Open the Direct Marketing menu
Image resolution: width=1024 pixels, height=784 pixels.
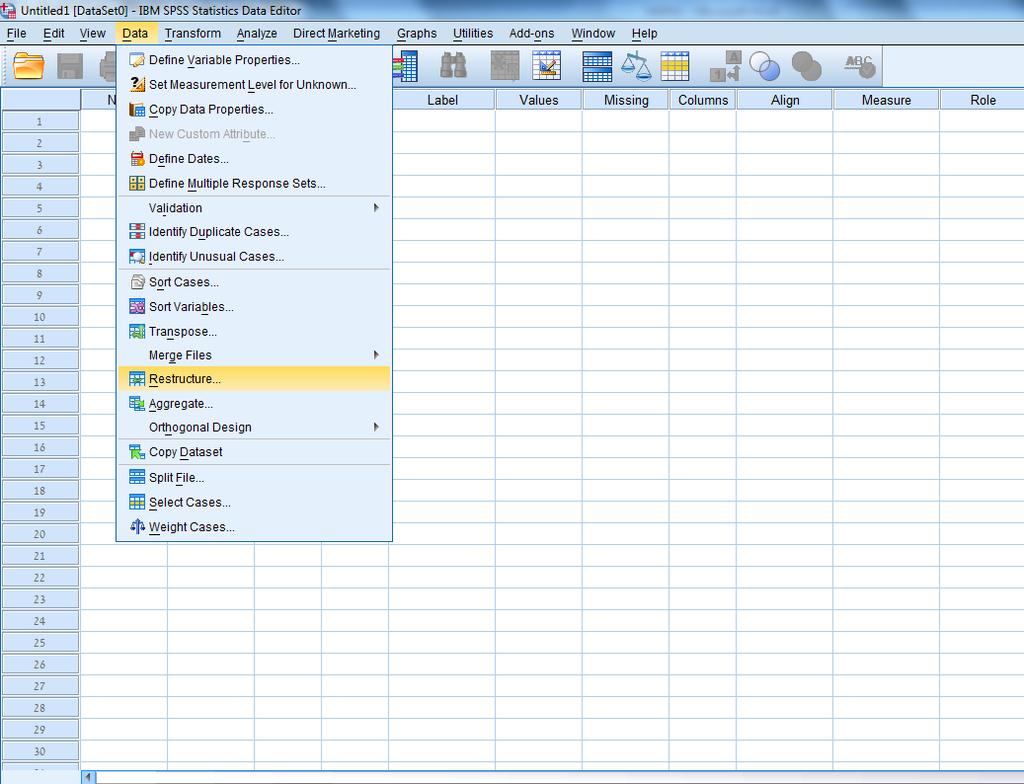coord(336,33)
